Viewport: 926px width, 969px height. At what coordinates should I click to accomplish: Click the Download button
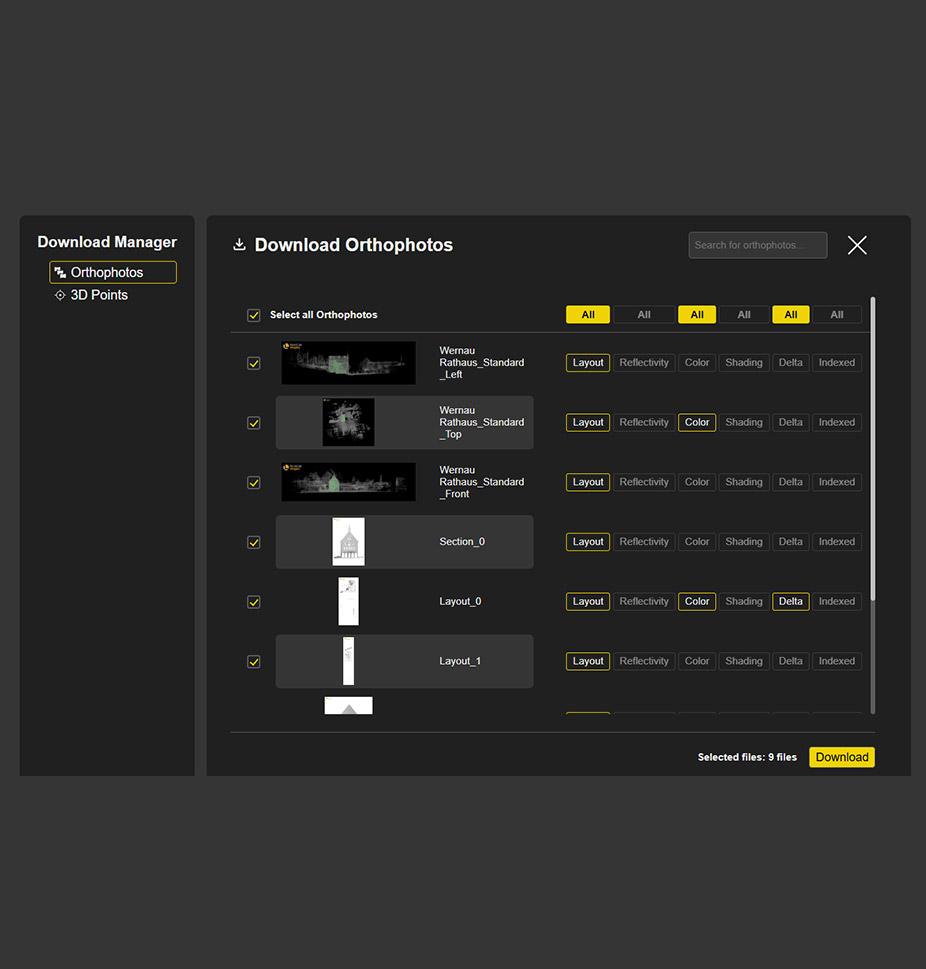pyautogui.click(x=841, y=757)
